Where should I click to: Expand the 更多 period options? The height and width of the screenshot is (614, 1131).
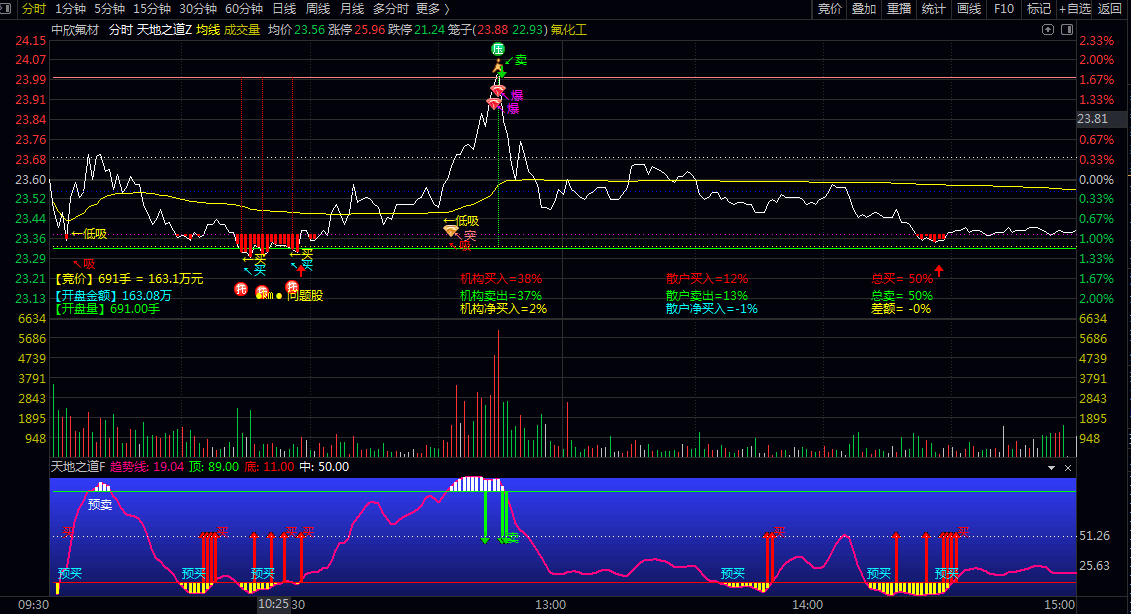433,9
